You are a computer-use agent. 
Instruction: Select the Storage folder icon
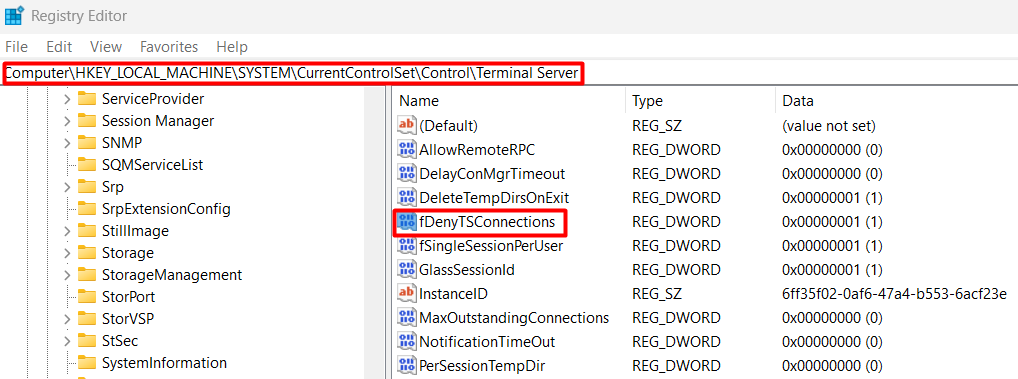coord(86,253)
